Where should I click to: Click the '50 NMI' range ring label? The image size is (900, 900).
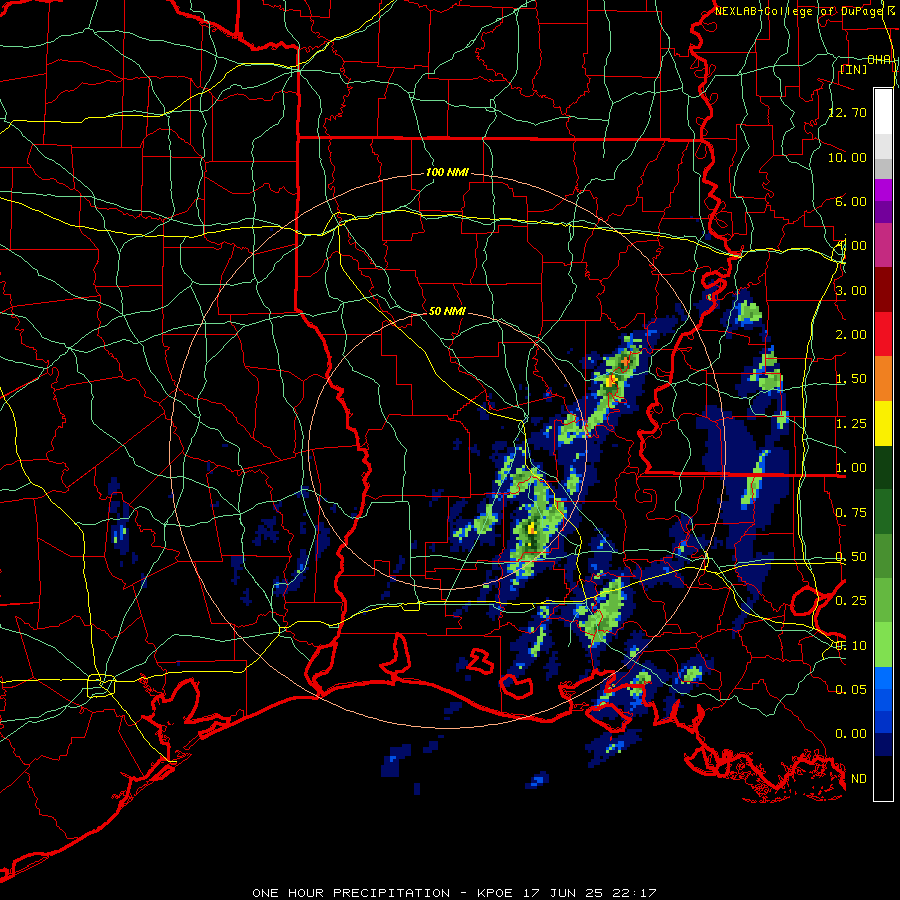(447, 311)
